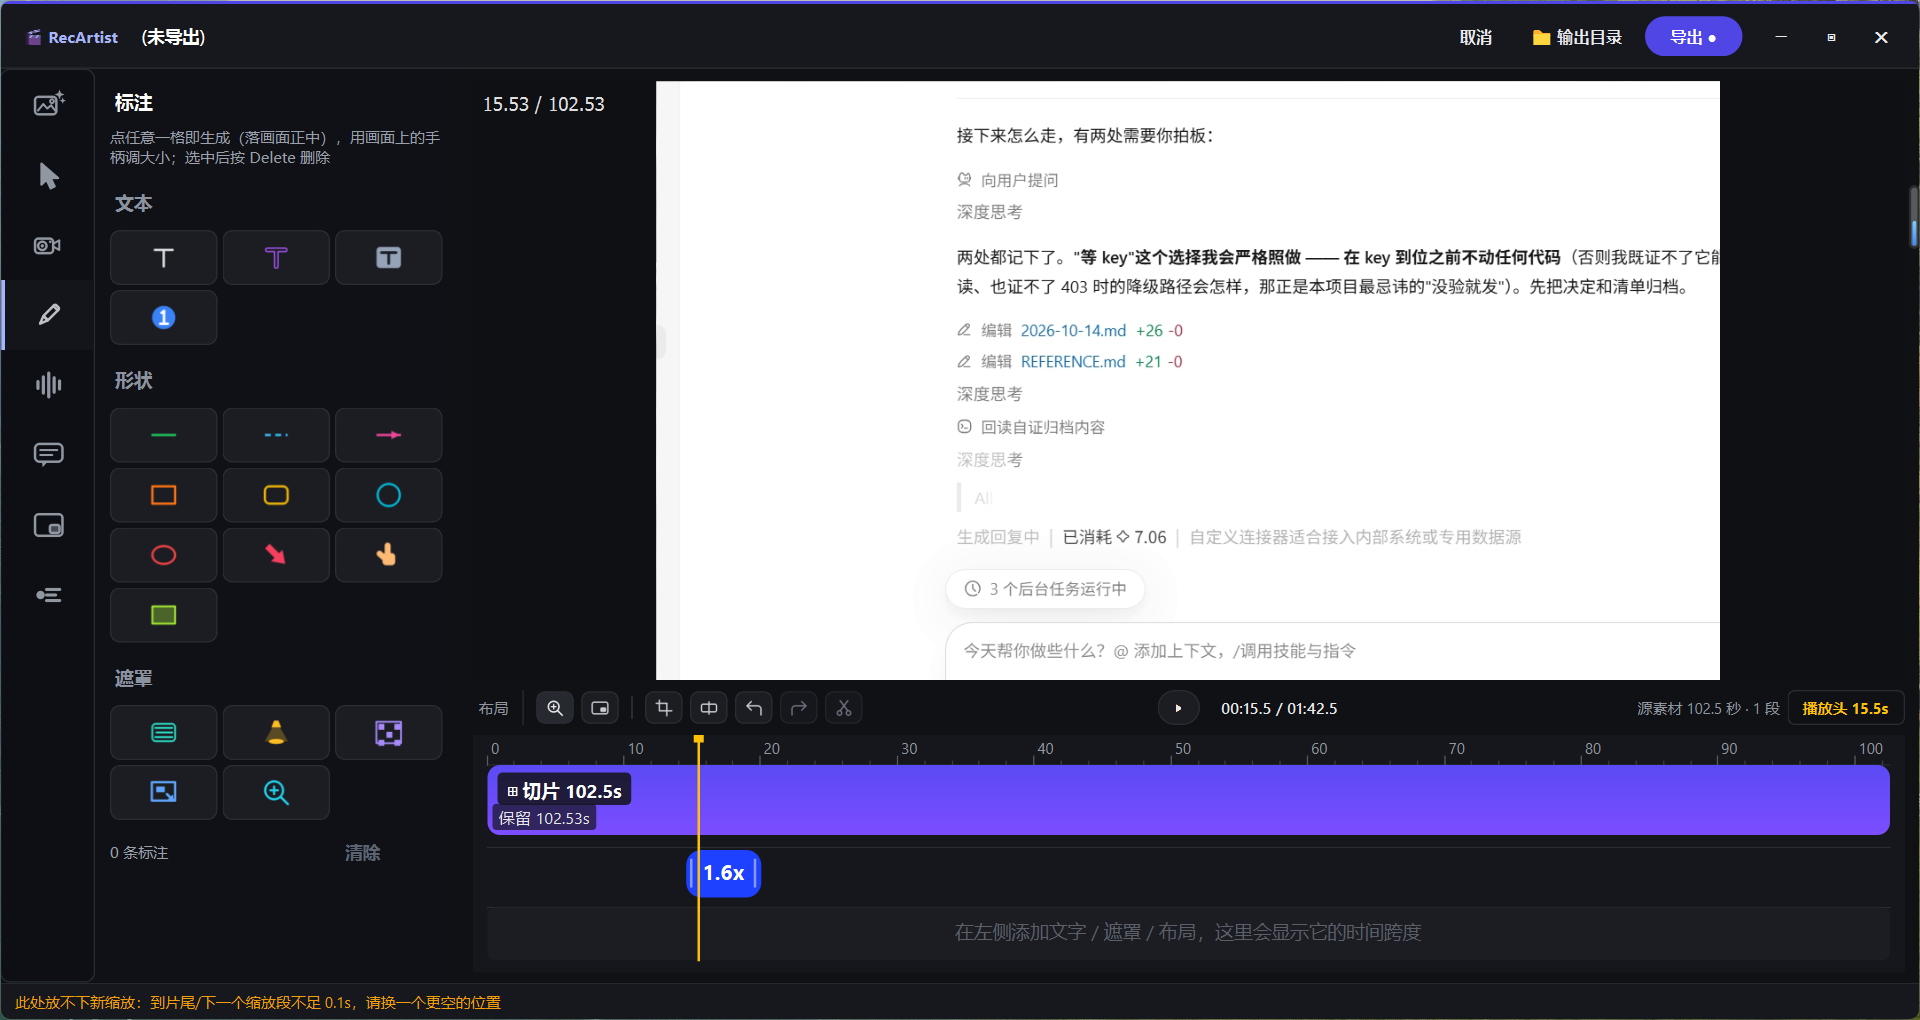Click the 导出 export button
This screenshot has width=1920, height=1020.
point(1693,37)
